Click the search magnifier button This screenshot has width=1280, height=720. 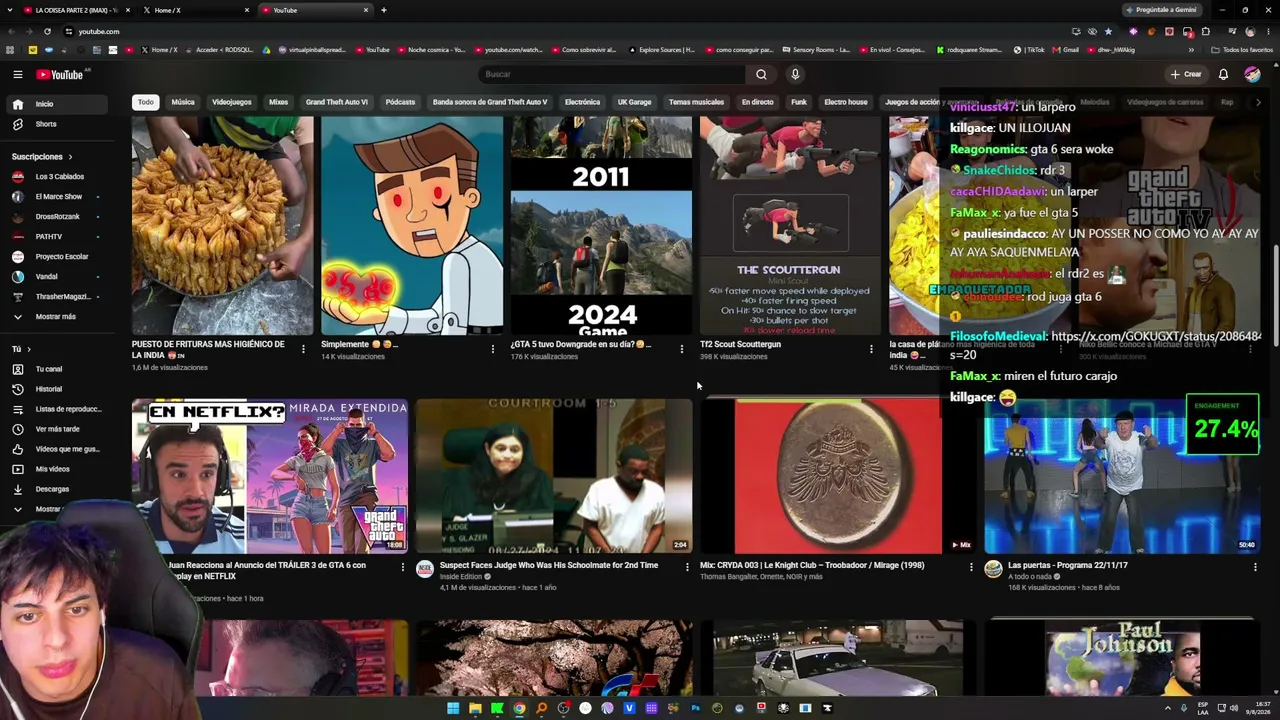[x=761, y=74]
